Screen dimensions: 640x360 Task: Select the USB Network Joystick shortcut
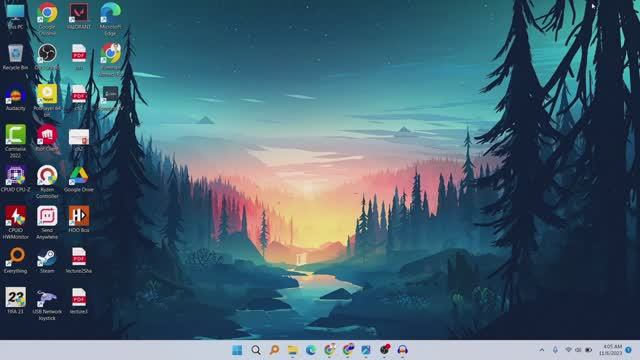47,304
